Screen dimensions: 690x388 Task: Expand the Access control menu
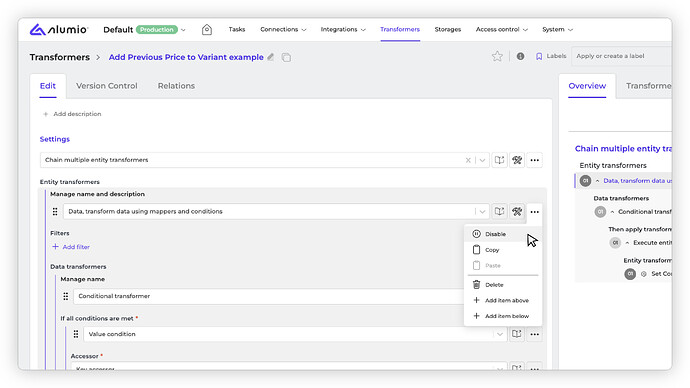click(x=502, y=29)
